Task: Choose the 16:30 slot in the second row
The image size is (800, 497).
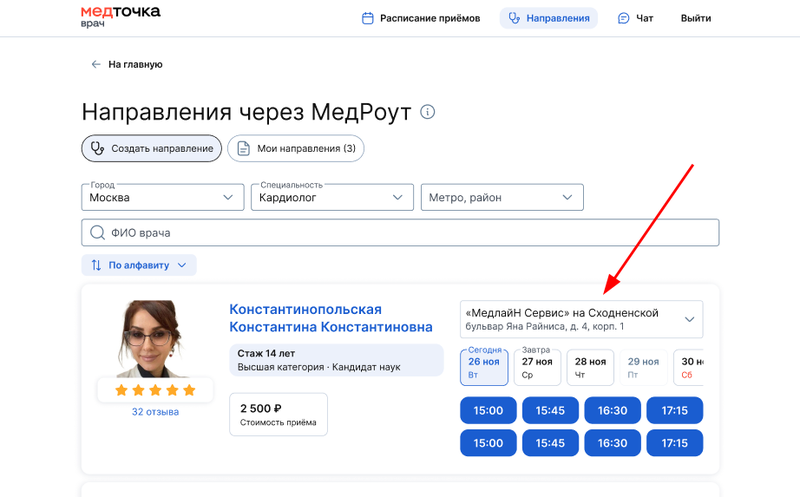Action: tap(612, 443)
